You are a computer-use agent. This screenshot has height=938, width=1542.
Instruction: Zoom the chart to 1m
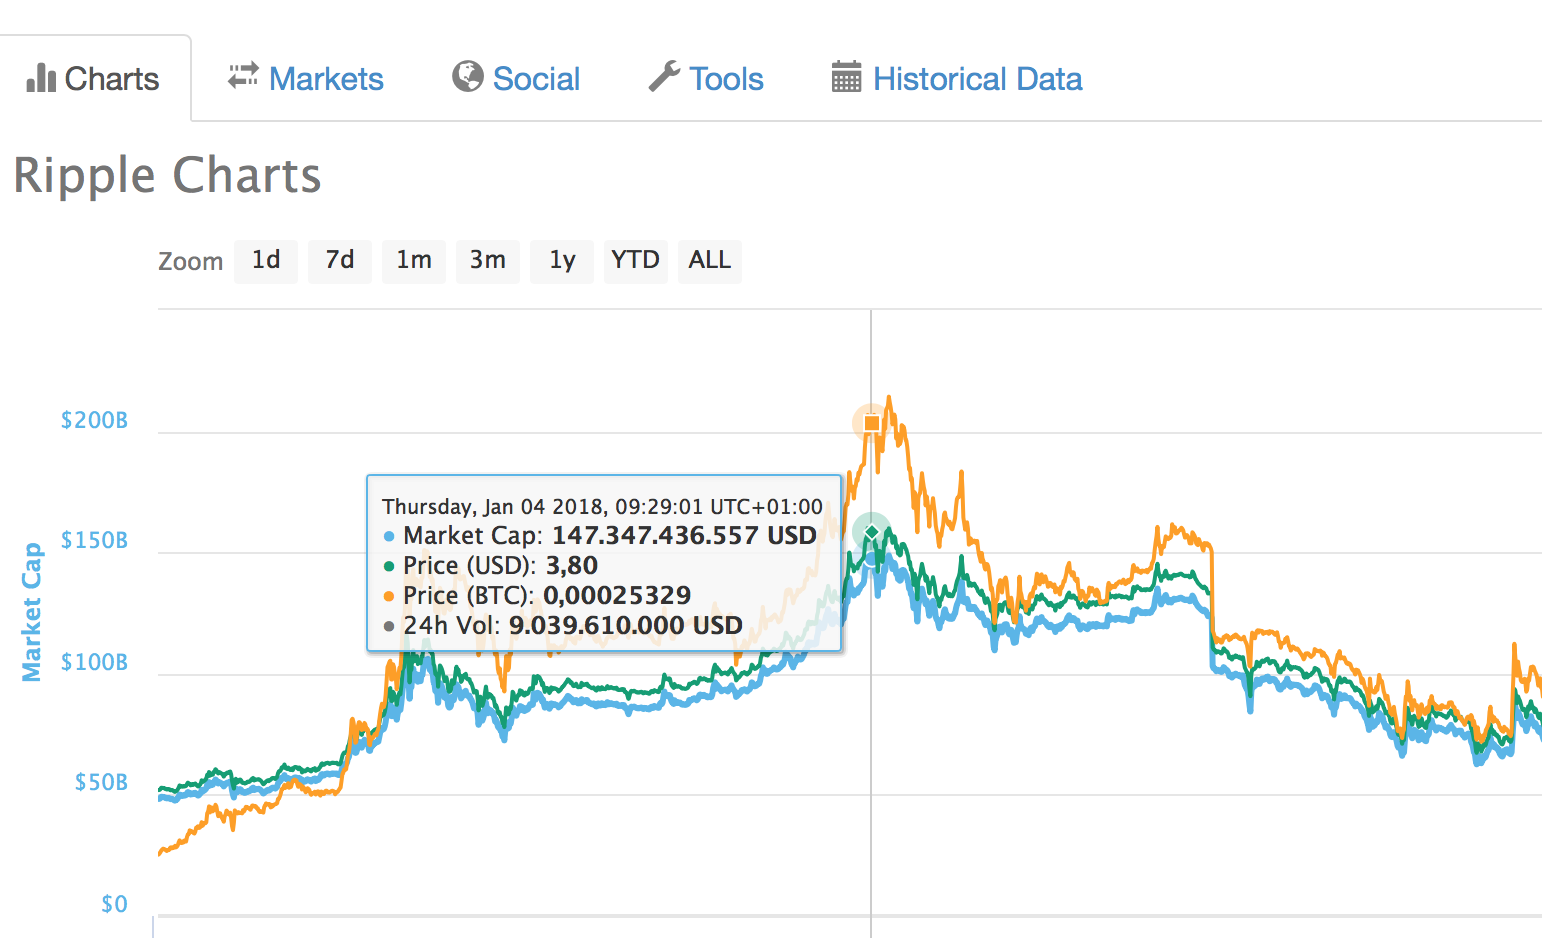[414, 261]
